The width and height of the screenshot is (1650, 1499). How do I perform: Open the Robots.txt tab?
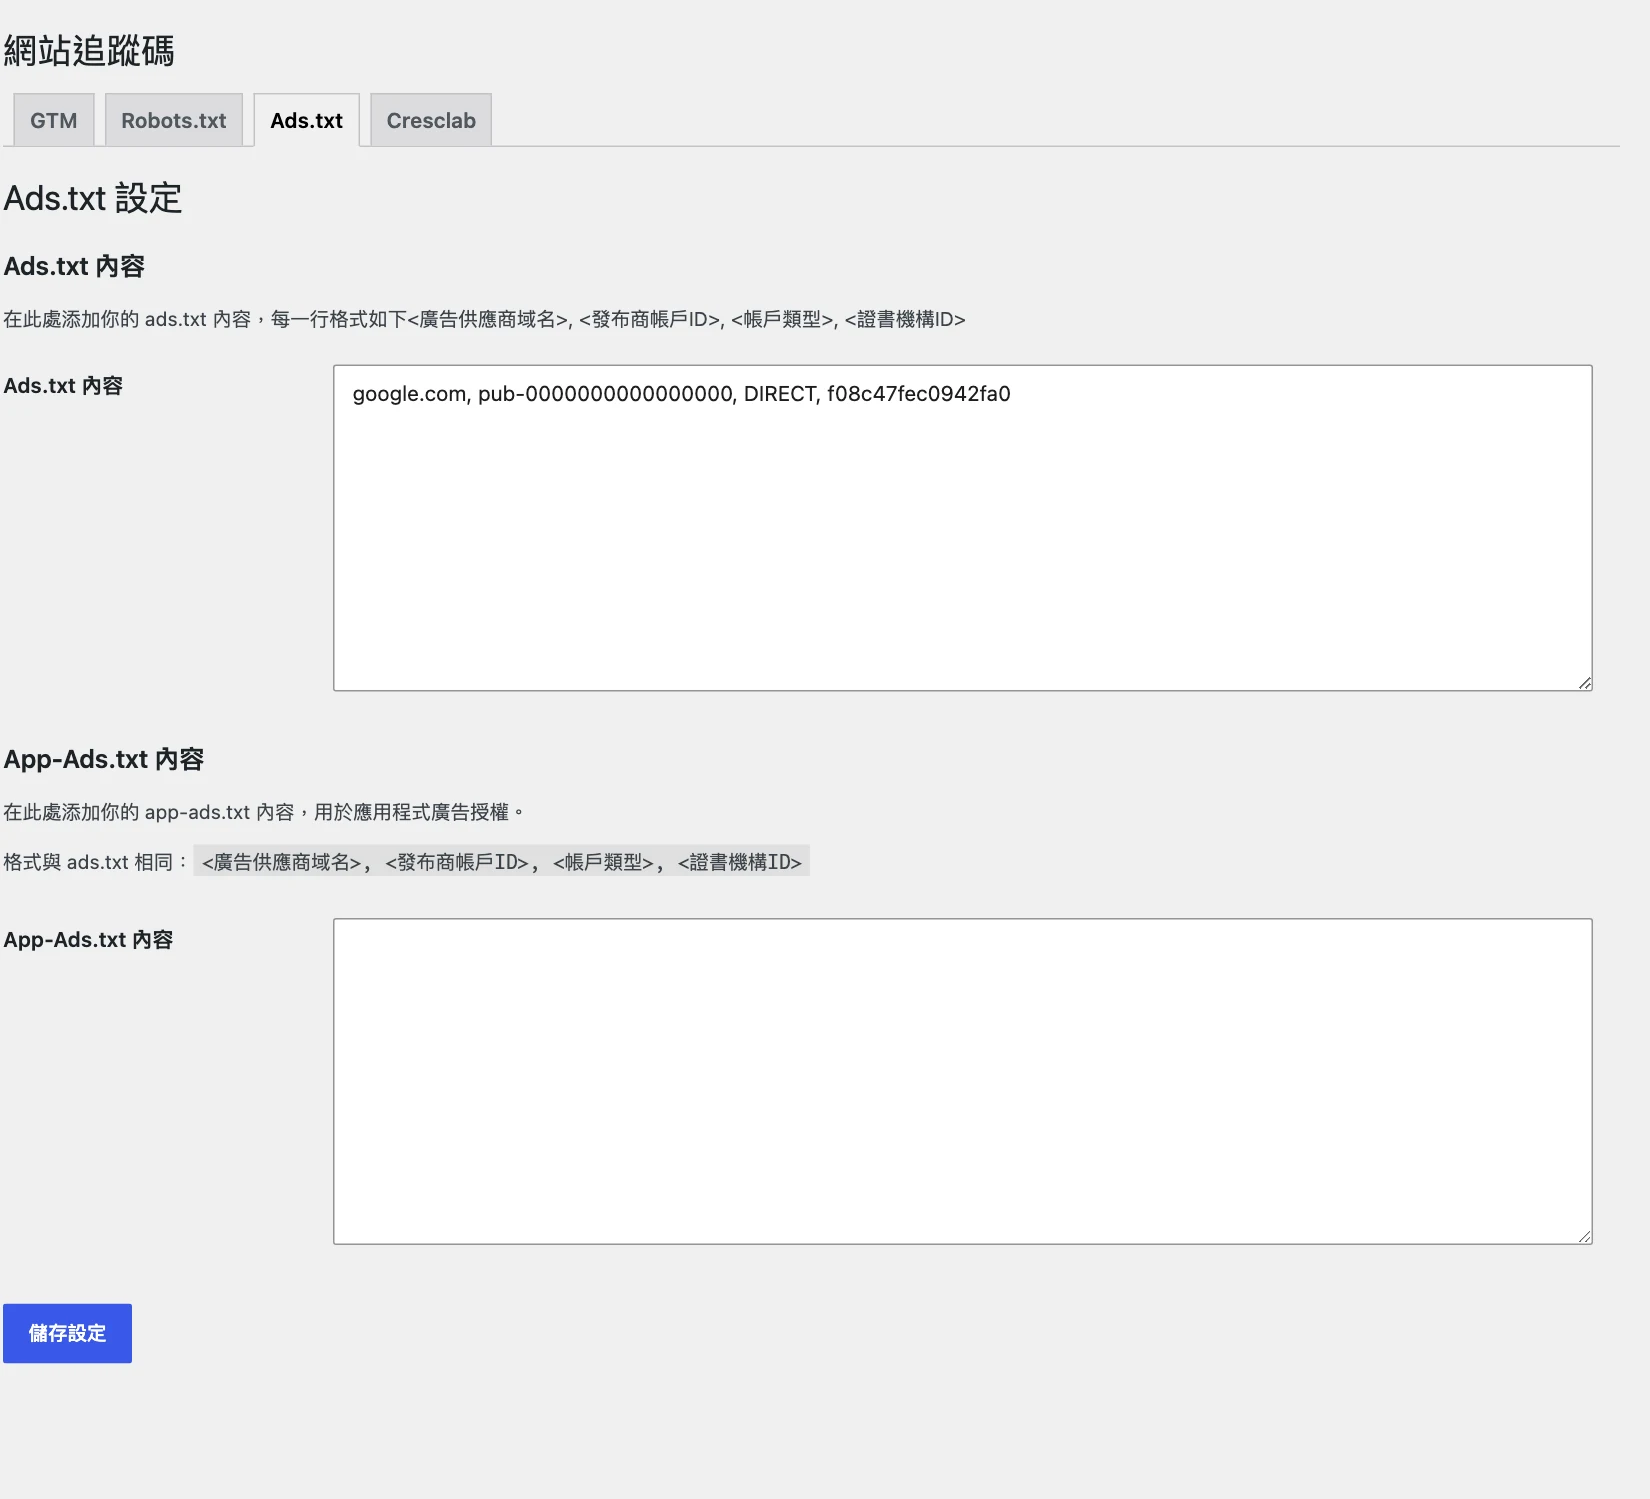[x=173, y=120]
